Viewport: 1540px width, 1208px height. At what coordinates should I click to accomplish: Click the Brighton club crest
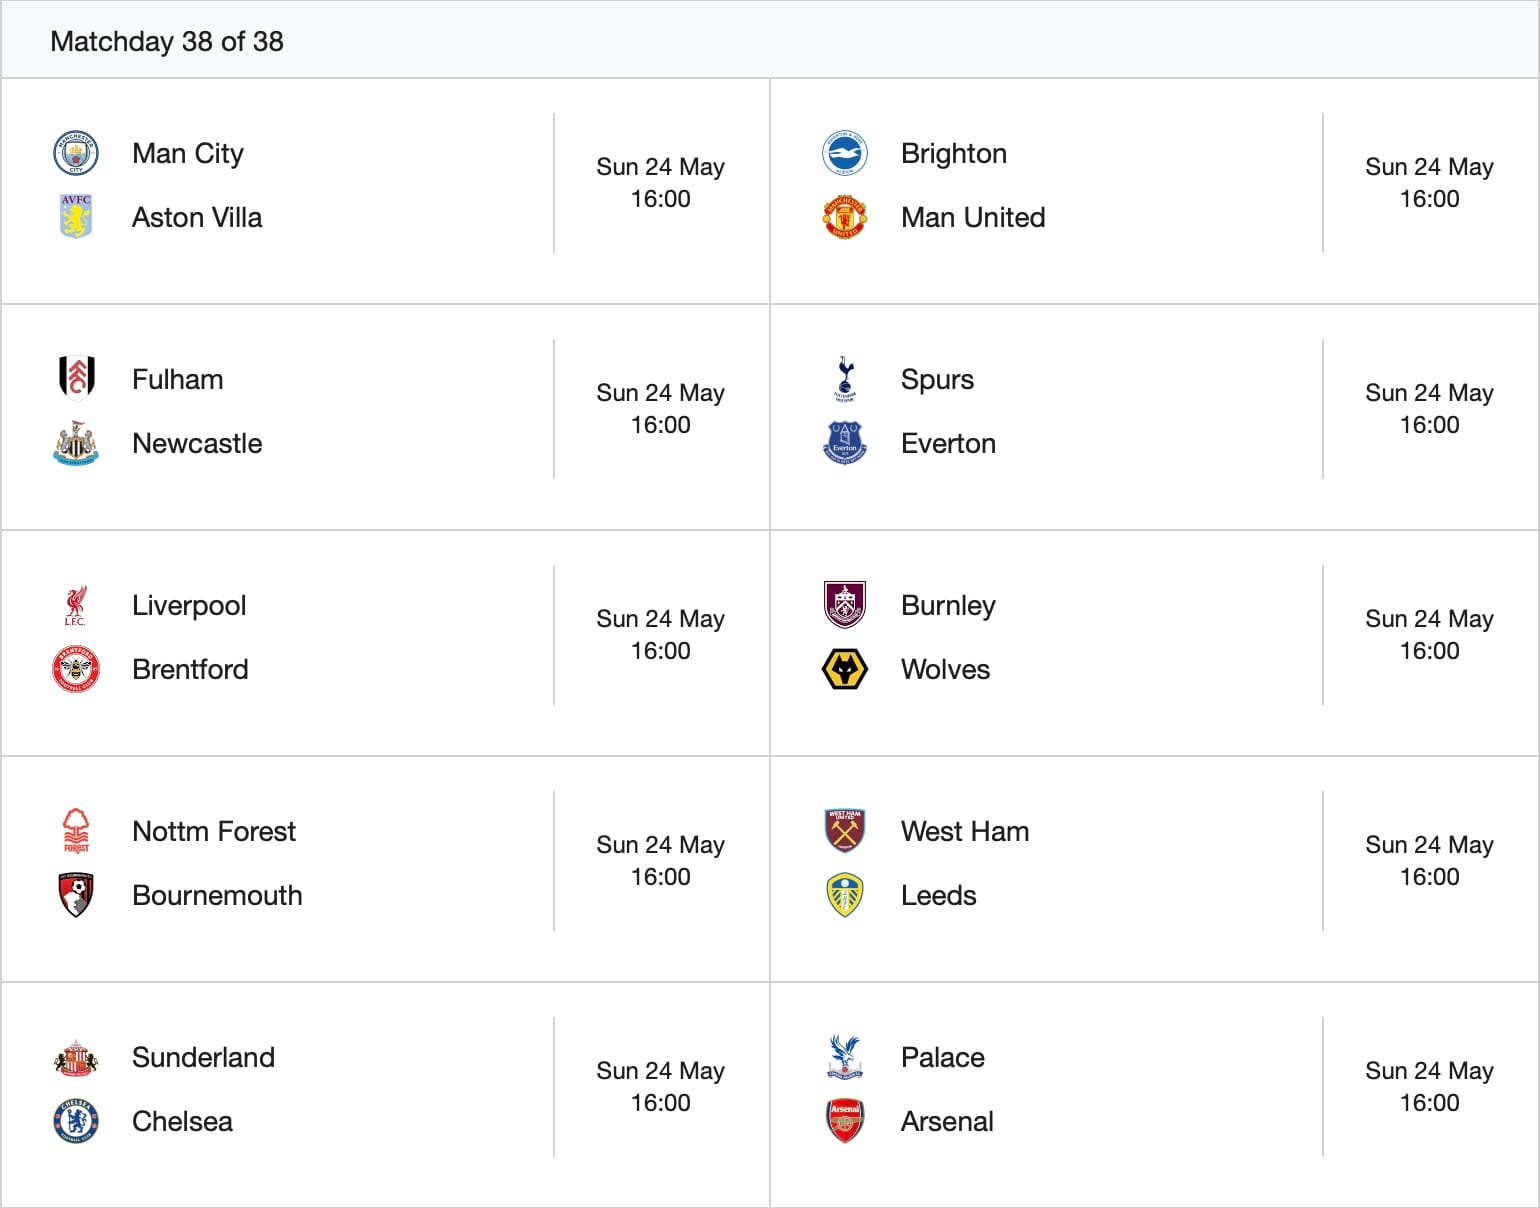(x=845, y=153)
